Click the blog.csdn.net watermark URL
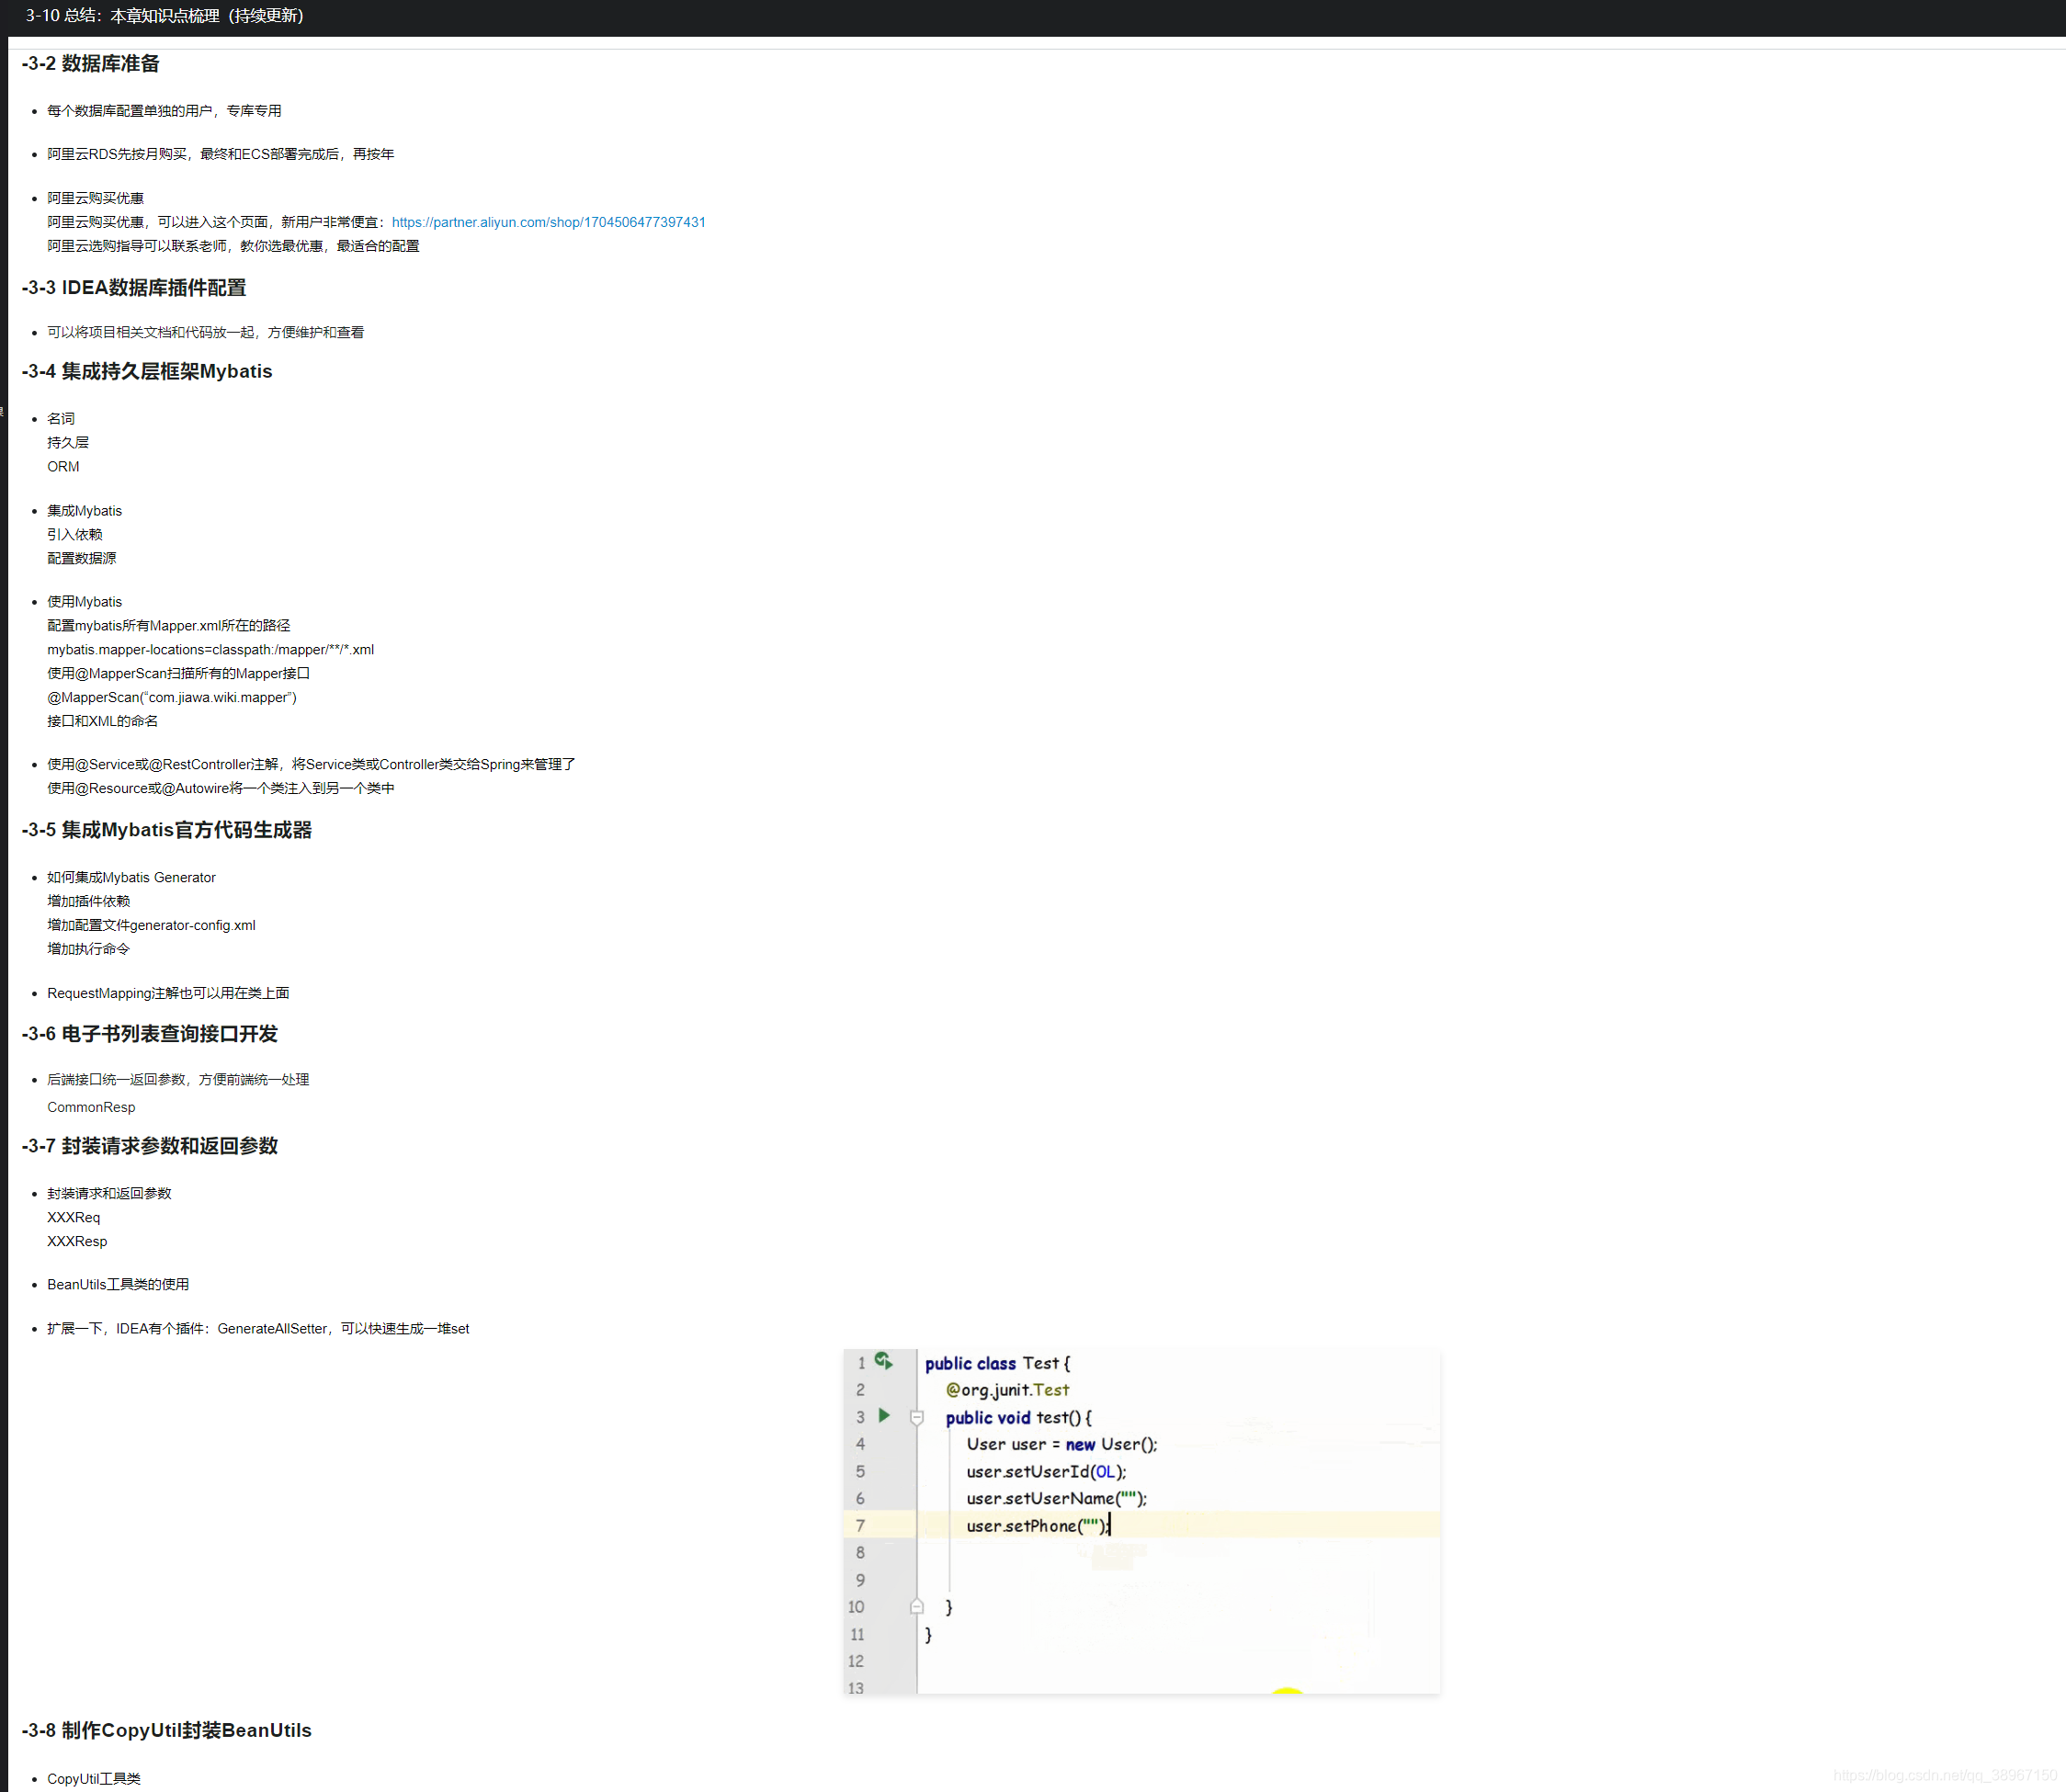This screenshot has width=2066, height=1792. click(1944, 1775)
